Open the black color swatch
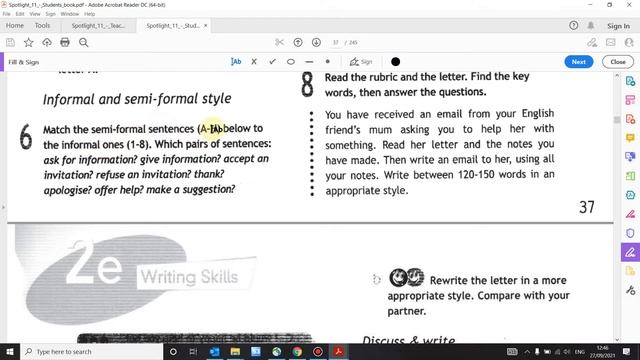640x360 pixels. point(395,62)
